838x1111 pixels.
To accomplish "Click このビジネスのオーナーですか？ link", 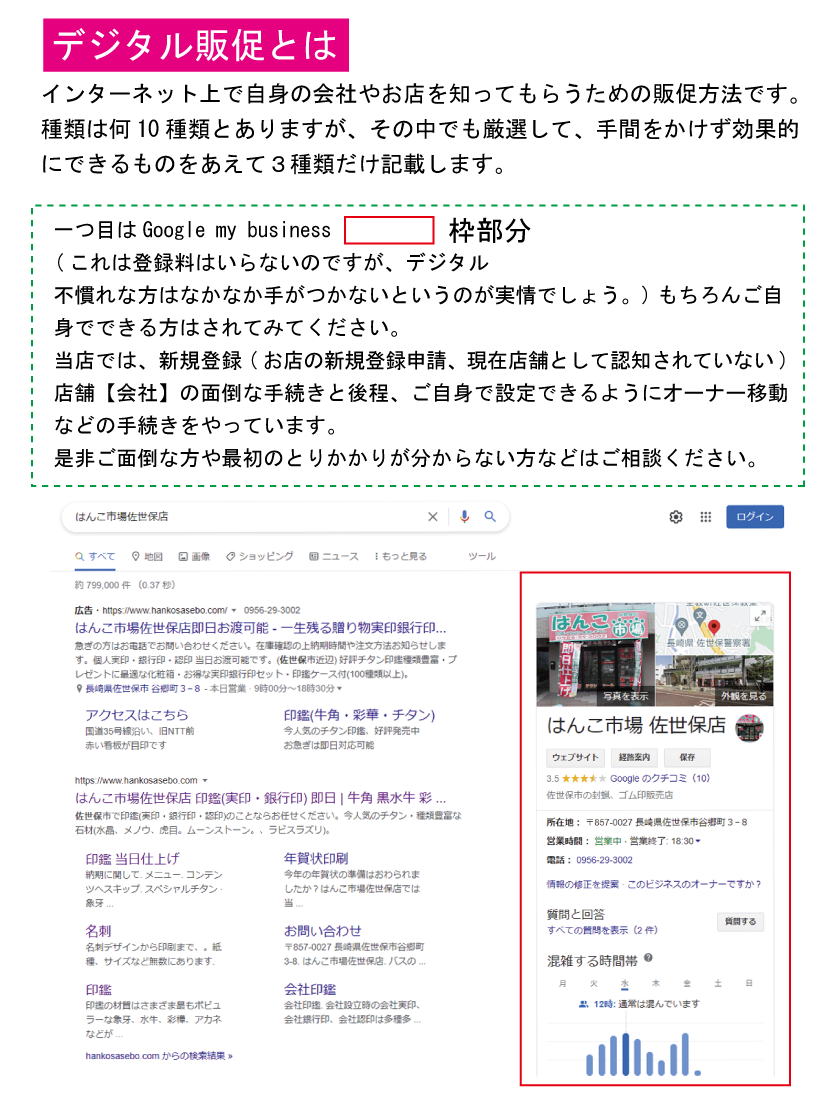I will pyautogui.click(x=694, y=884).
